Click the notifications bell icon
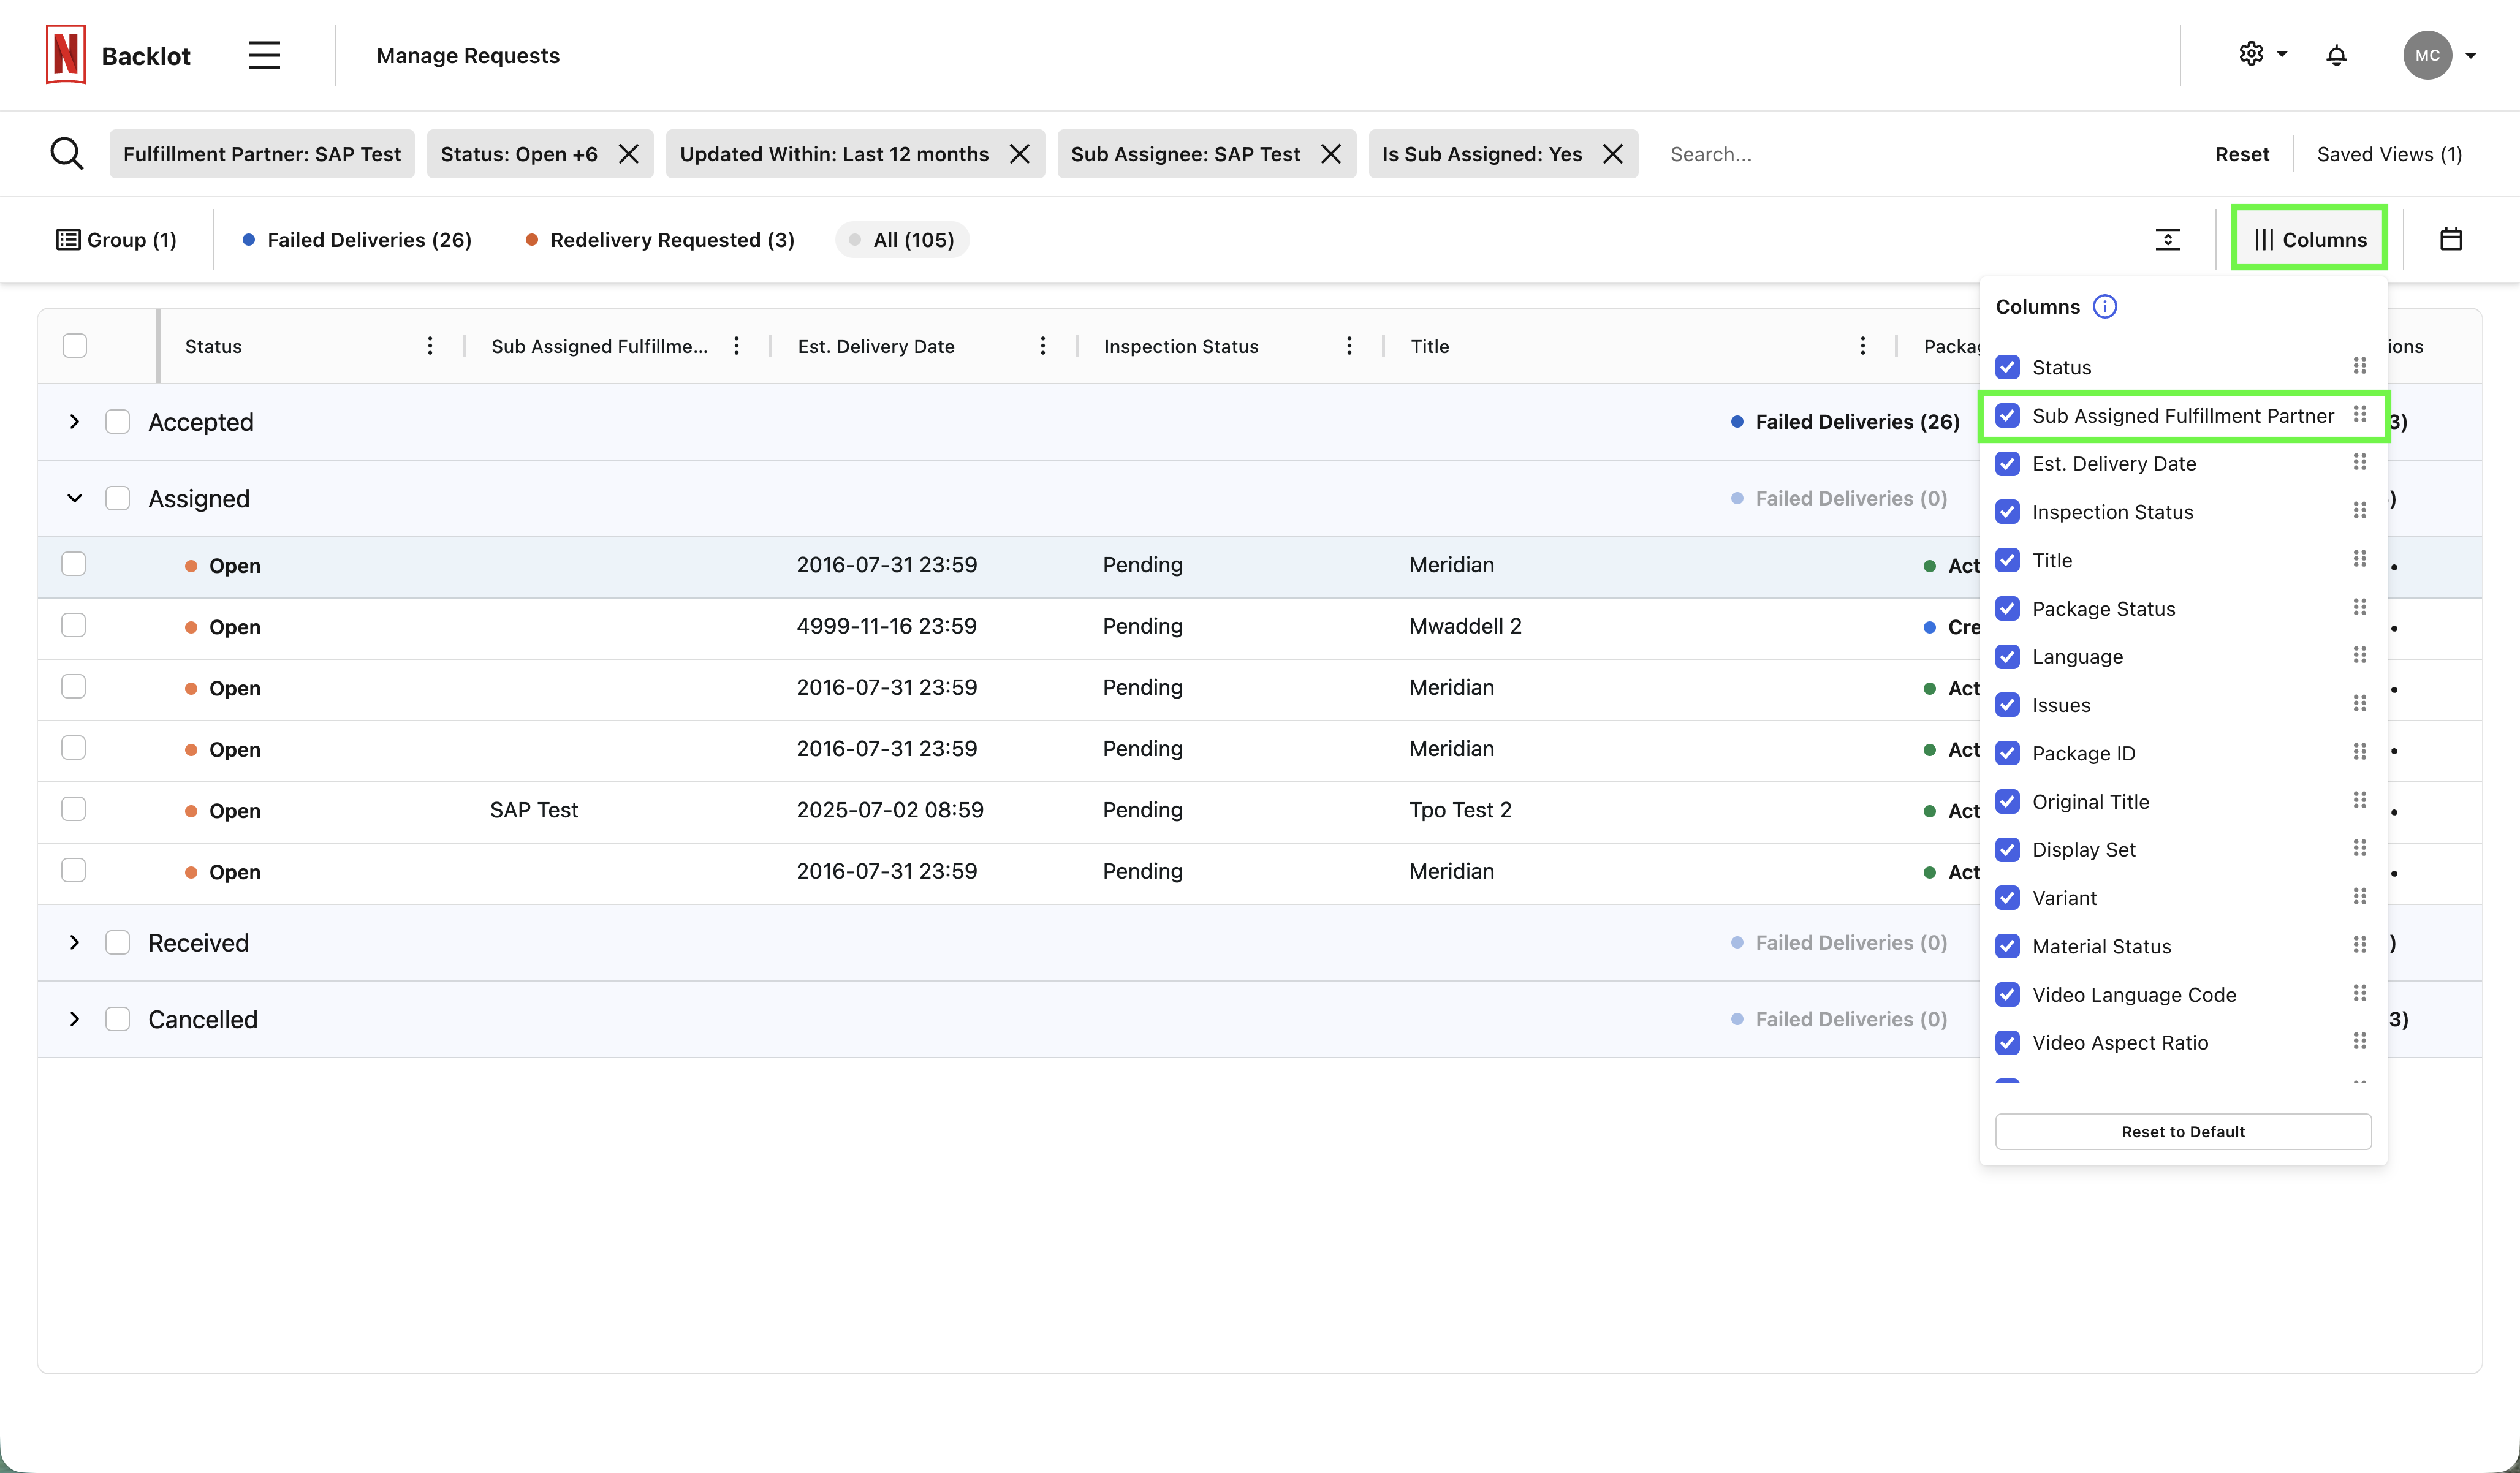2520x1473 pixels. coord(2336,55)
